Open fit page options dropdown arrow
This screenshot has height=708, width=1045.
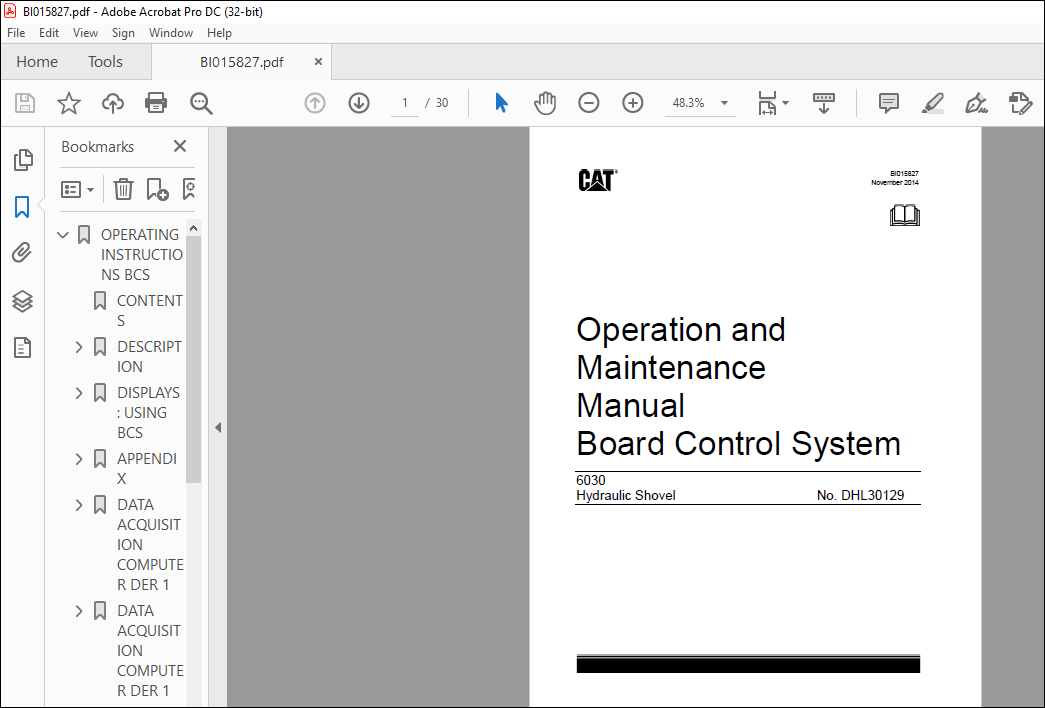[785, 103]
